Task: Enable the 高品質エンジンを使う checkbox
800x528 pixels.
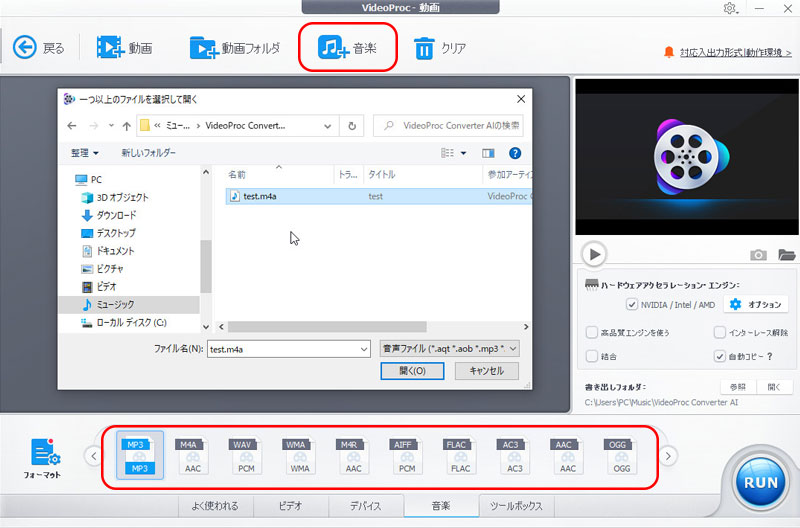Action: (x=591, y=333)
